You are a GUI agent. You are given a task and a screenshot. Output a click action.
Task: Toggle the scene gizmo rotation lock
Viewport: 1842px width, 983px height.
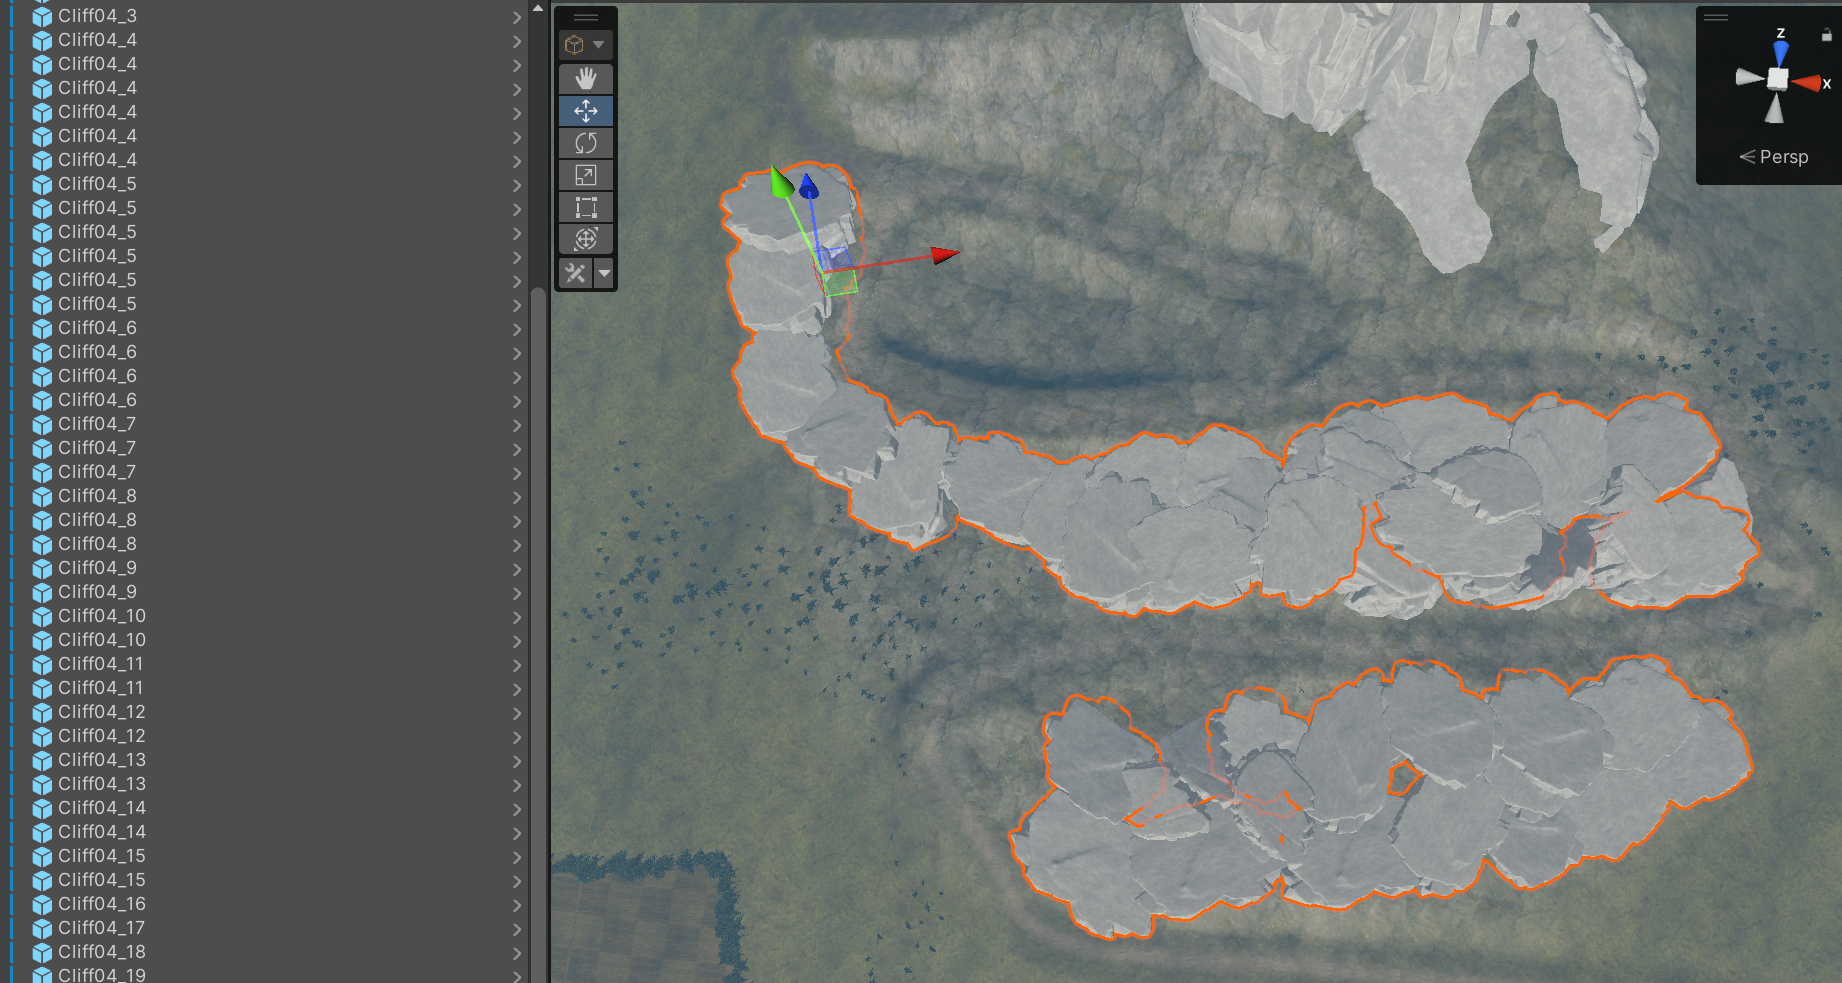pos(1826,35)
